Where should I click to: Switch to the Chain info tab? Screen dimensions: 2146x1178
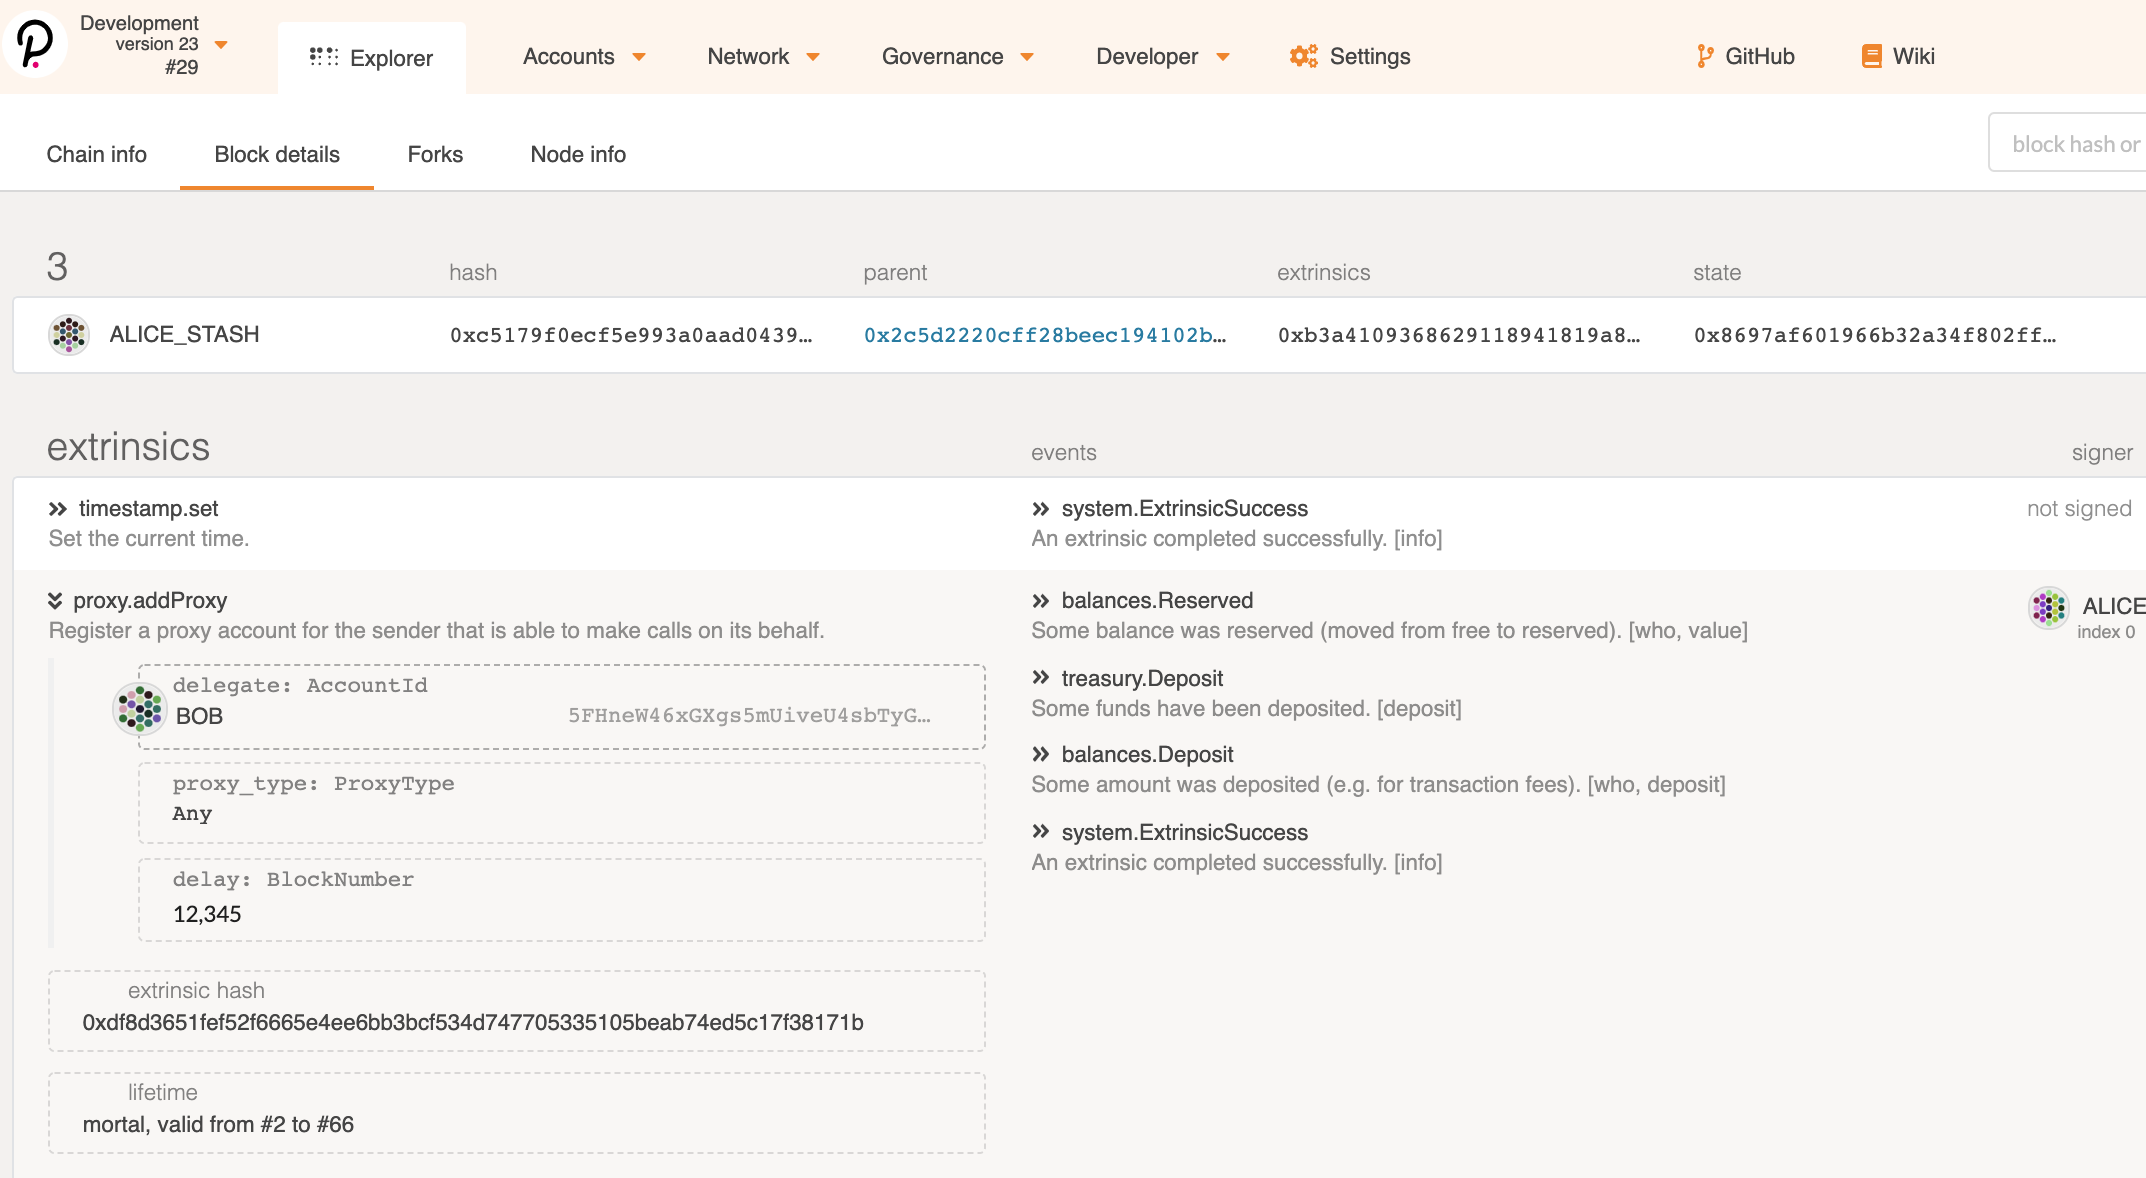pos(96,154)
